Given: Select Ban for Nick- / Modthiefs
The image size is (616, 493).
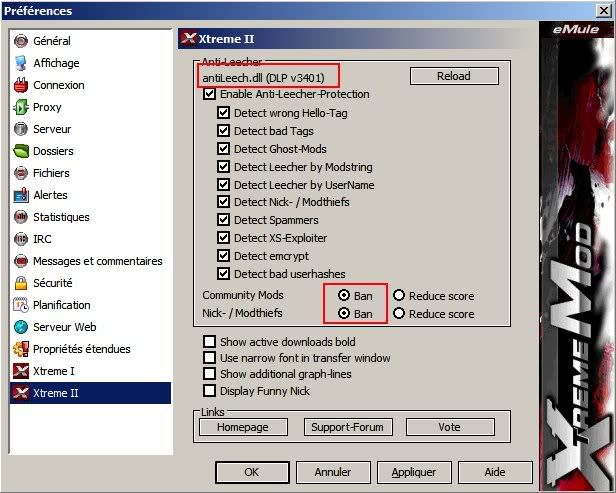Looking at the screenshot, I should (344, 313).
